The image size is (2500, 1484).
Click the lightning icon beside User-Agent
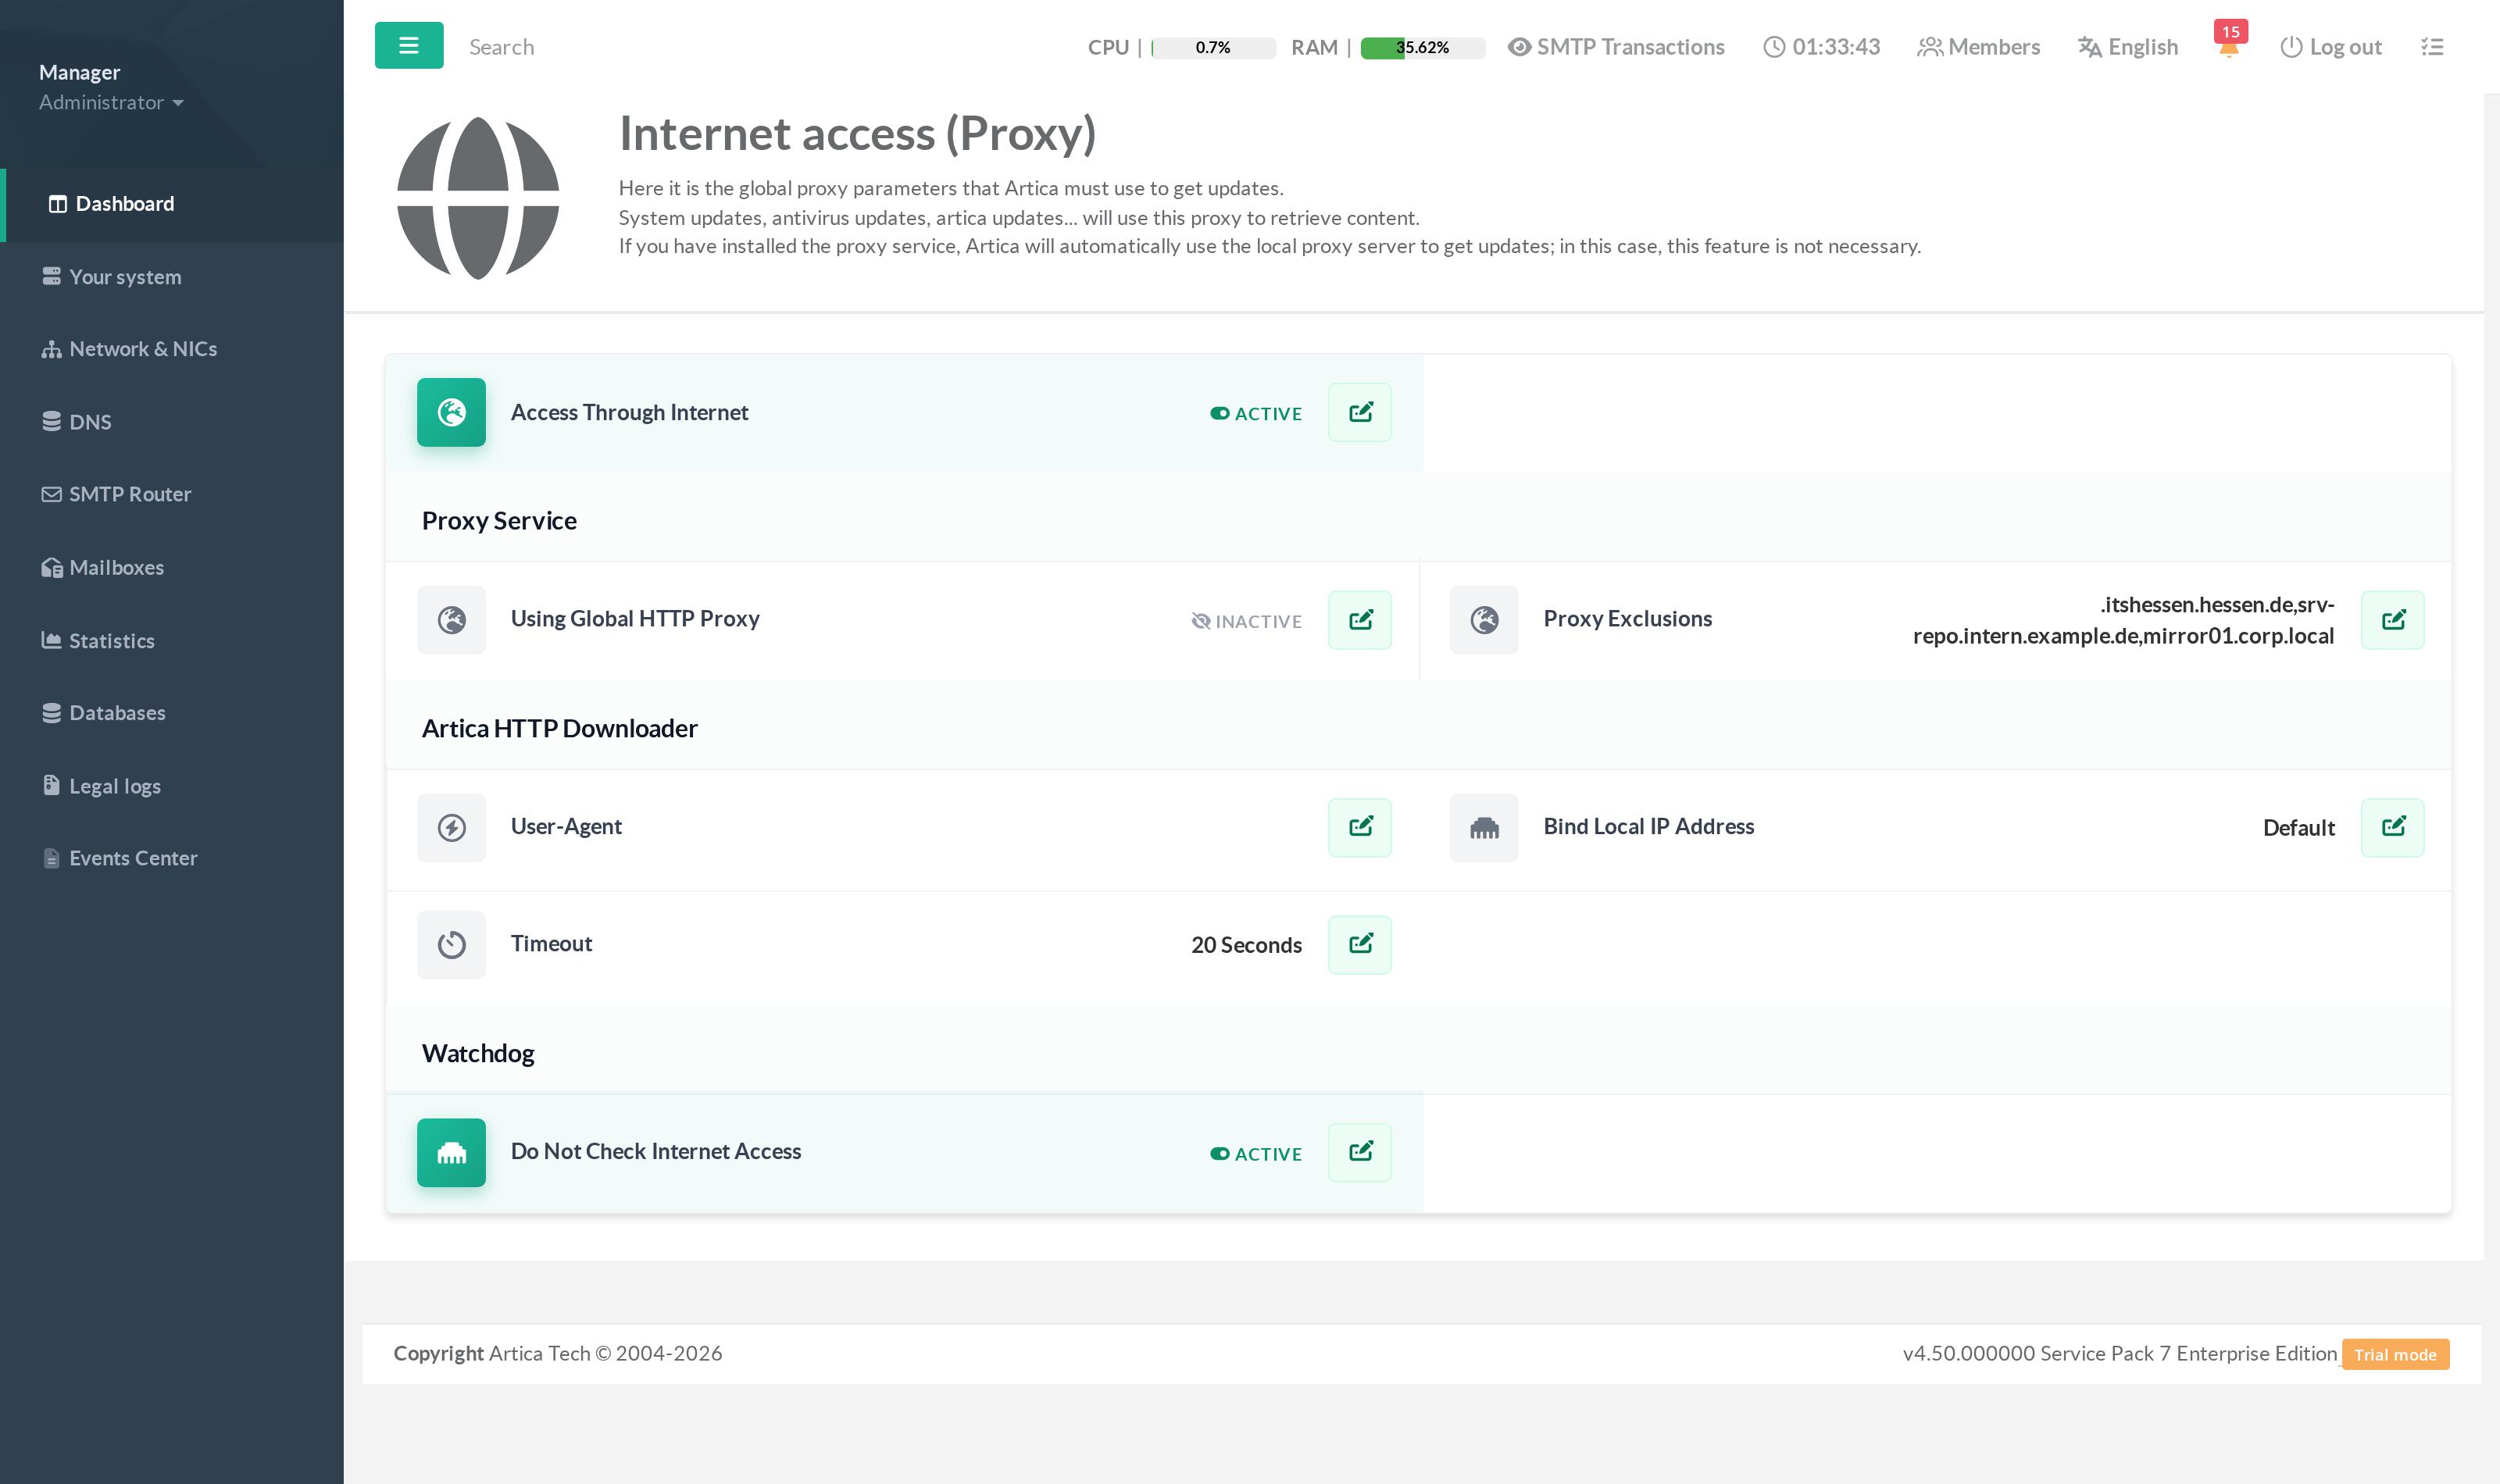[x=451, y=828]
